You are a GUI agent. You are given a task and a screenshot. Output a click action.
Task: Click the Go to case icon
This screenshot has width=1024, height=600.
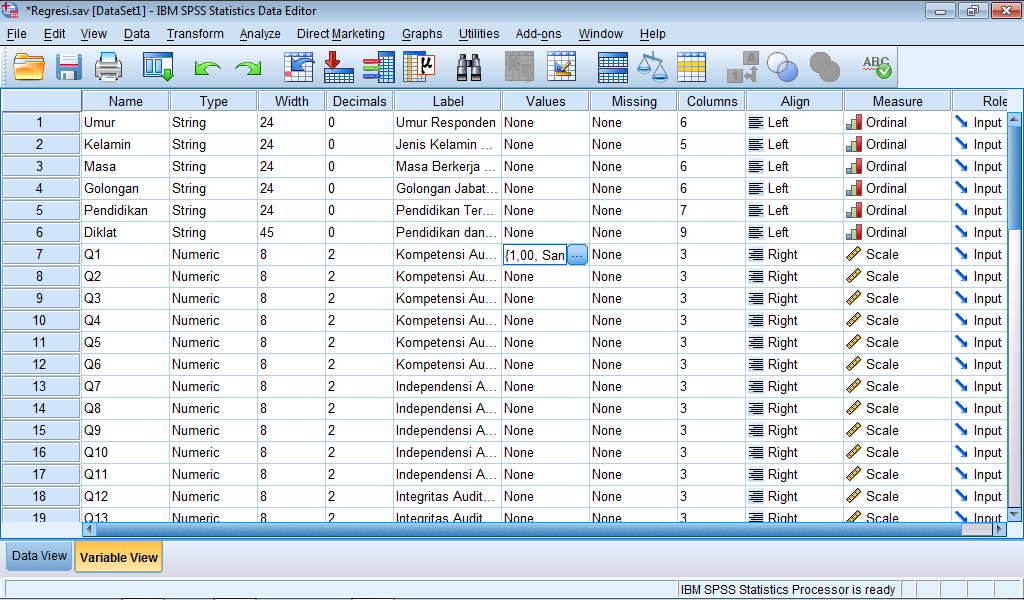pos(298,67)
